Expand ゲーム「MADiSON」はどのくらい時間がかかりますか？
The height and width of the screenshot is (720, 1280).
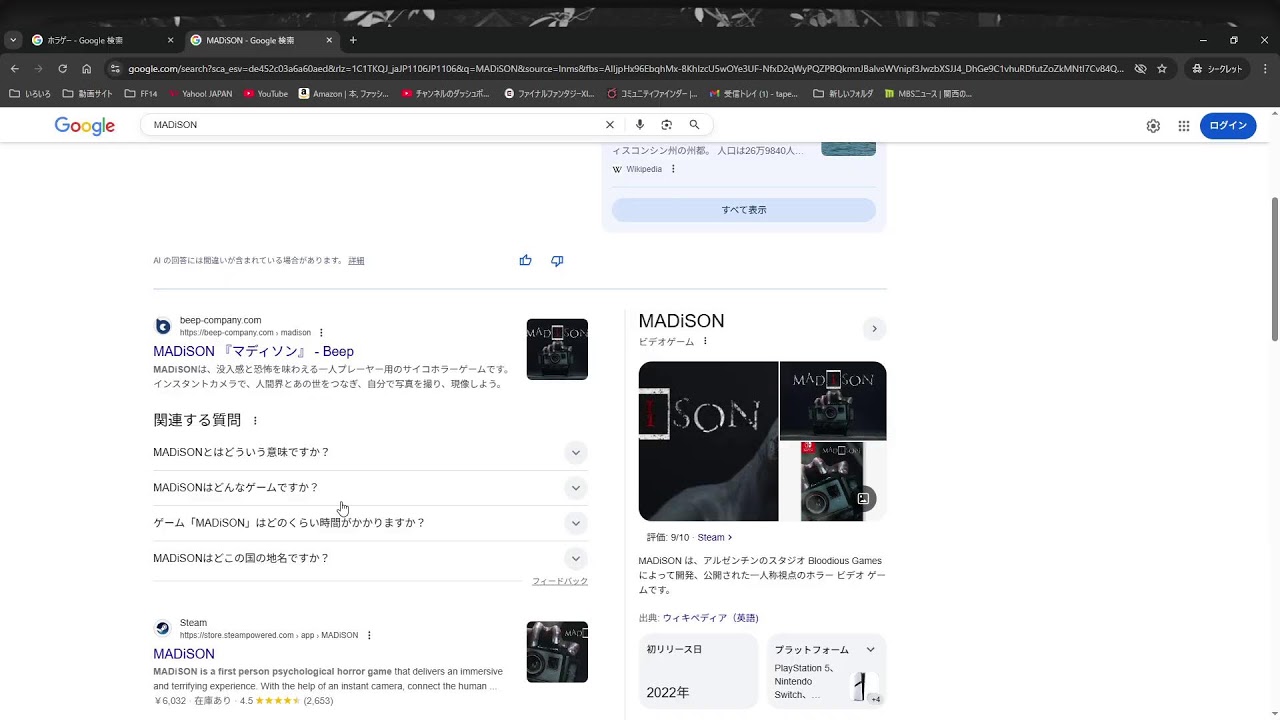coord(370,523)
